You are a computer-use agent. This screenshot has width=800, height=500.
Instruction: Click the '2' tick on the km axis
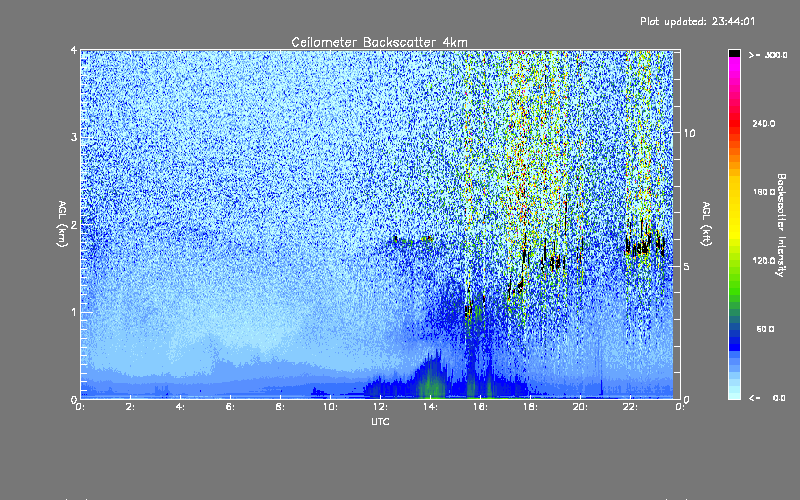[x=74, y=224]
